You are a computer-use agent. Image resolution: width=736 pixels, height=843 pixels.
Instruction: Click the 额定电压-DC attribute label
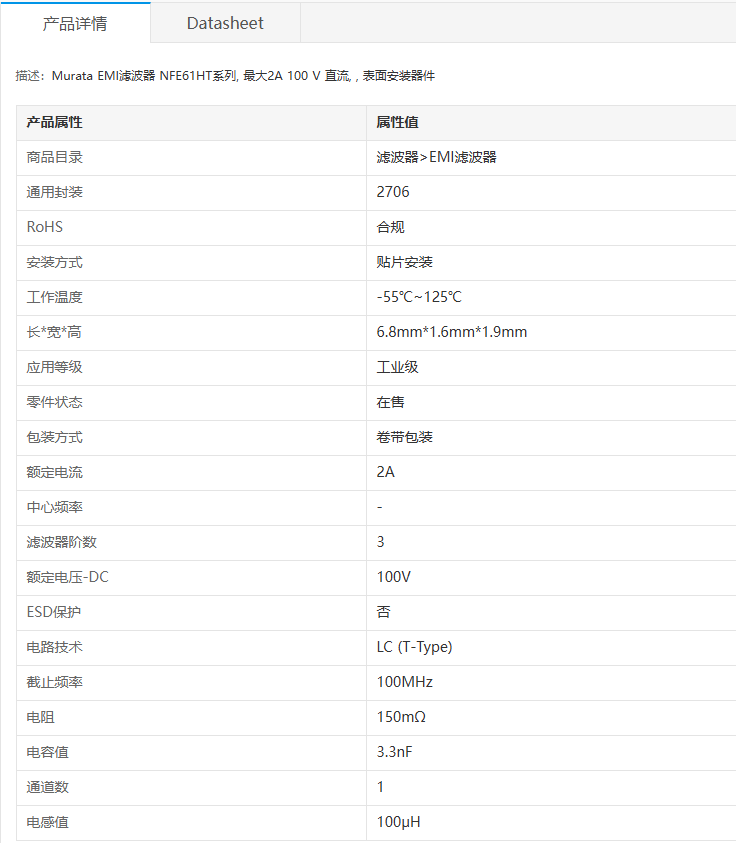tap(67, 577)
